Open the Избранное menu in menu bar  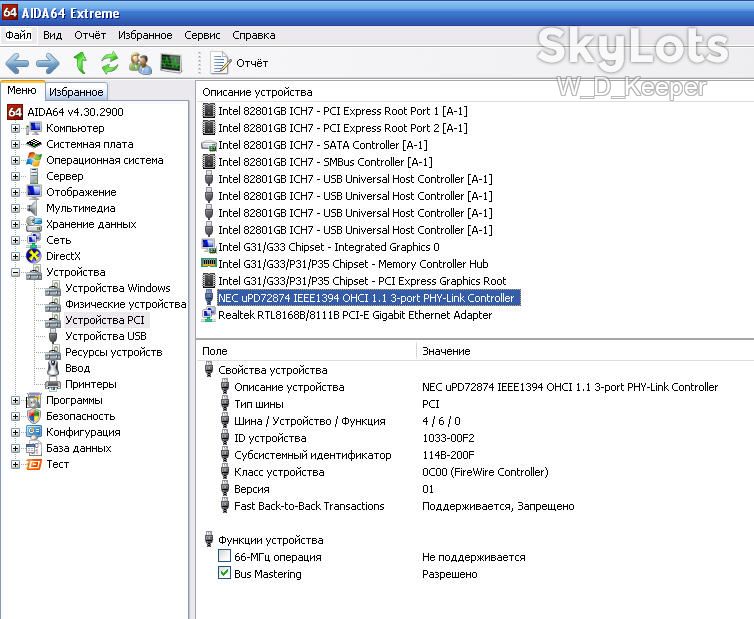coord(145,35)
